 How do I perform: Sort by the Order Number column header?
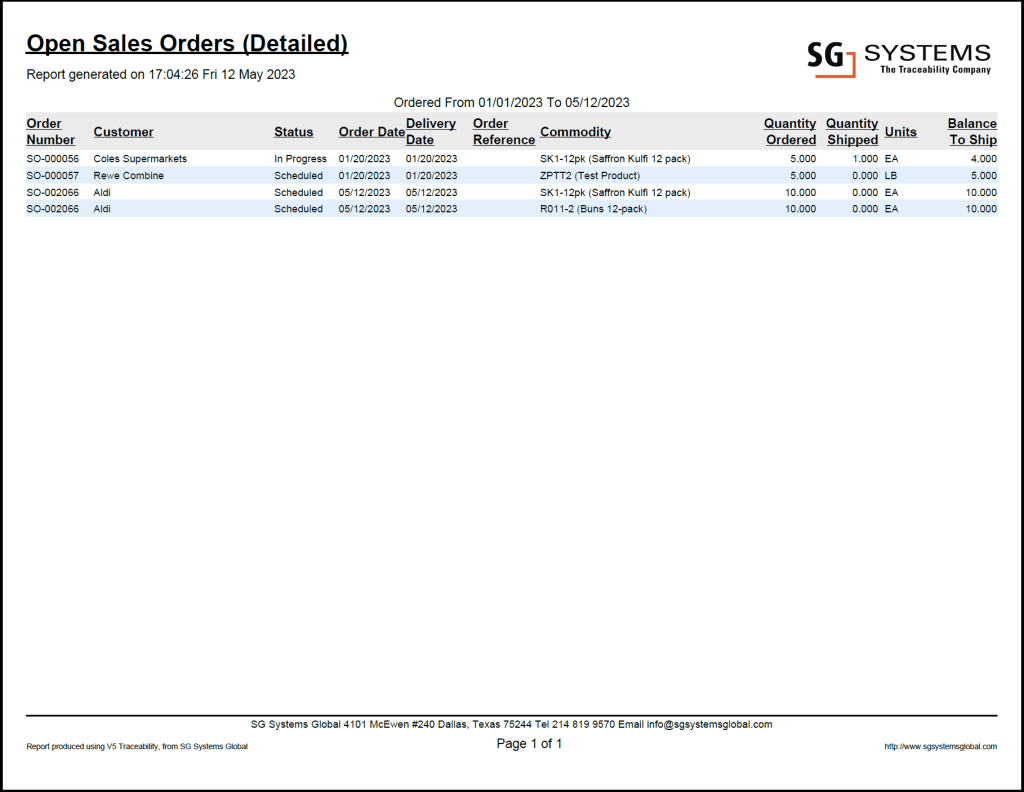click(50, 131)
